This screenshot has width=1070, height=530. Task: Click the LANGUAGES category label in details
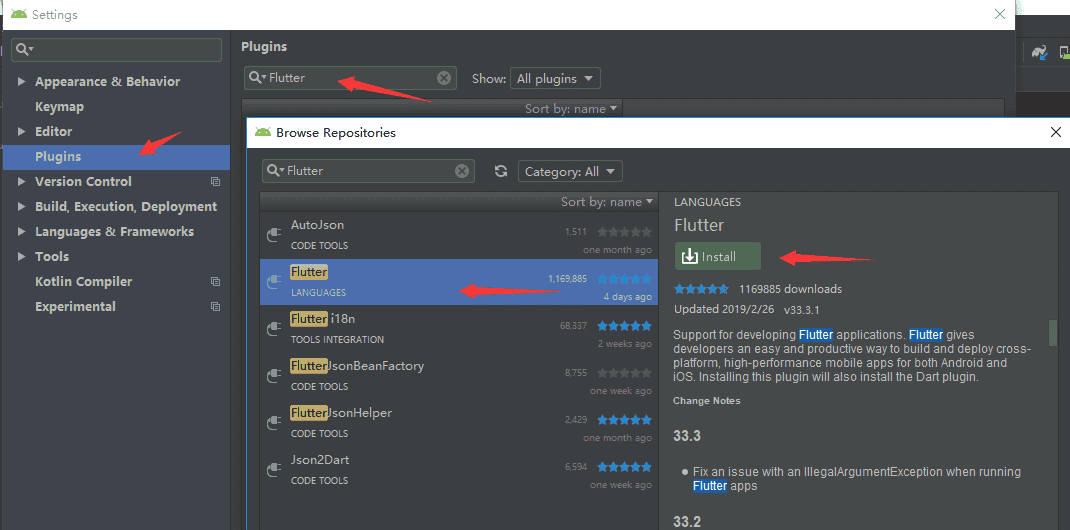pyautogui.click(x=708, y=202)
